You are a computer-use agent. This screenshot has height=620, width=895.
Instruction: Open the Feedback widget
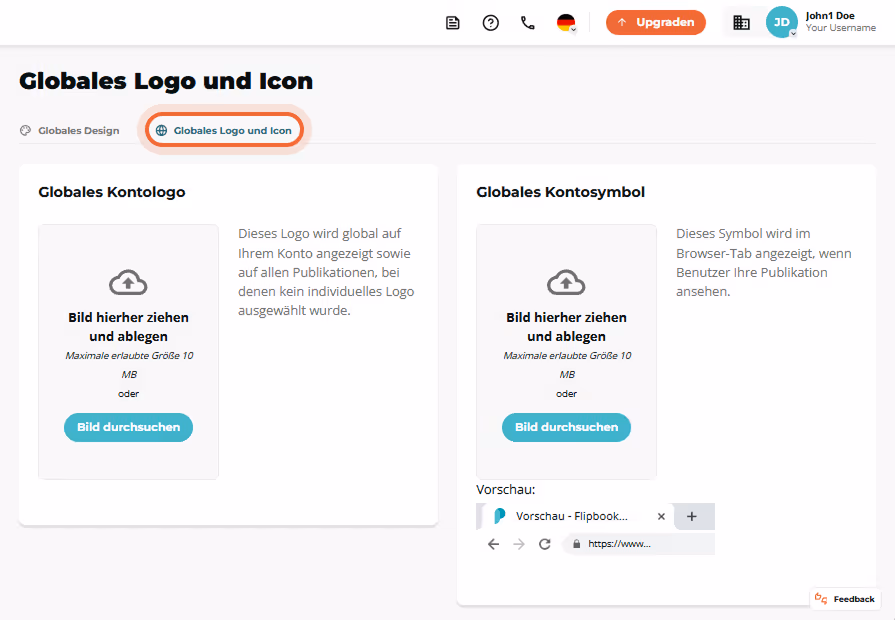pos(845,599)
